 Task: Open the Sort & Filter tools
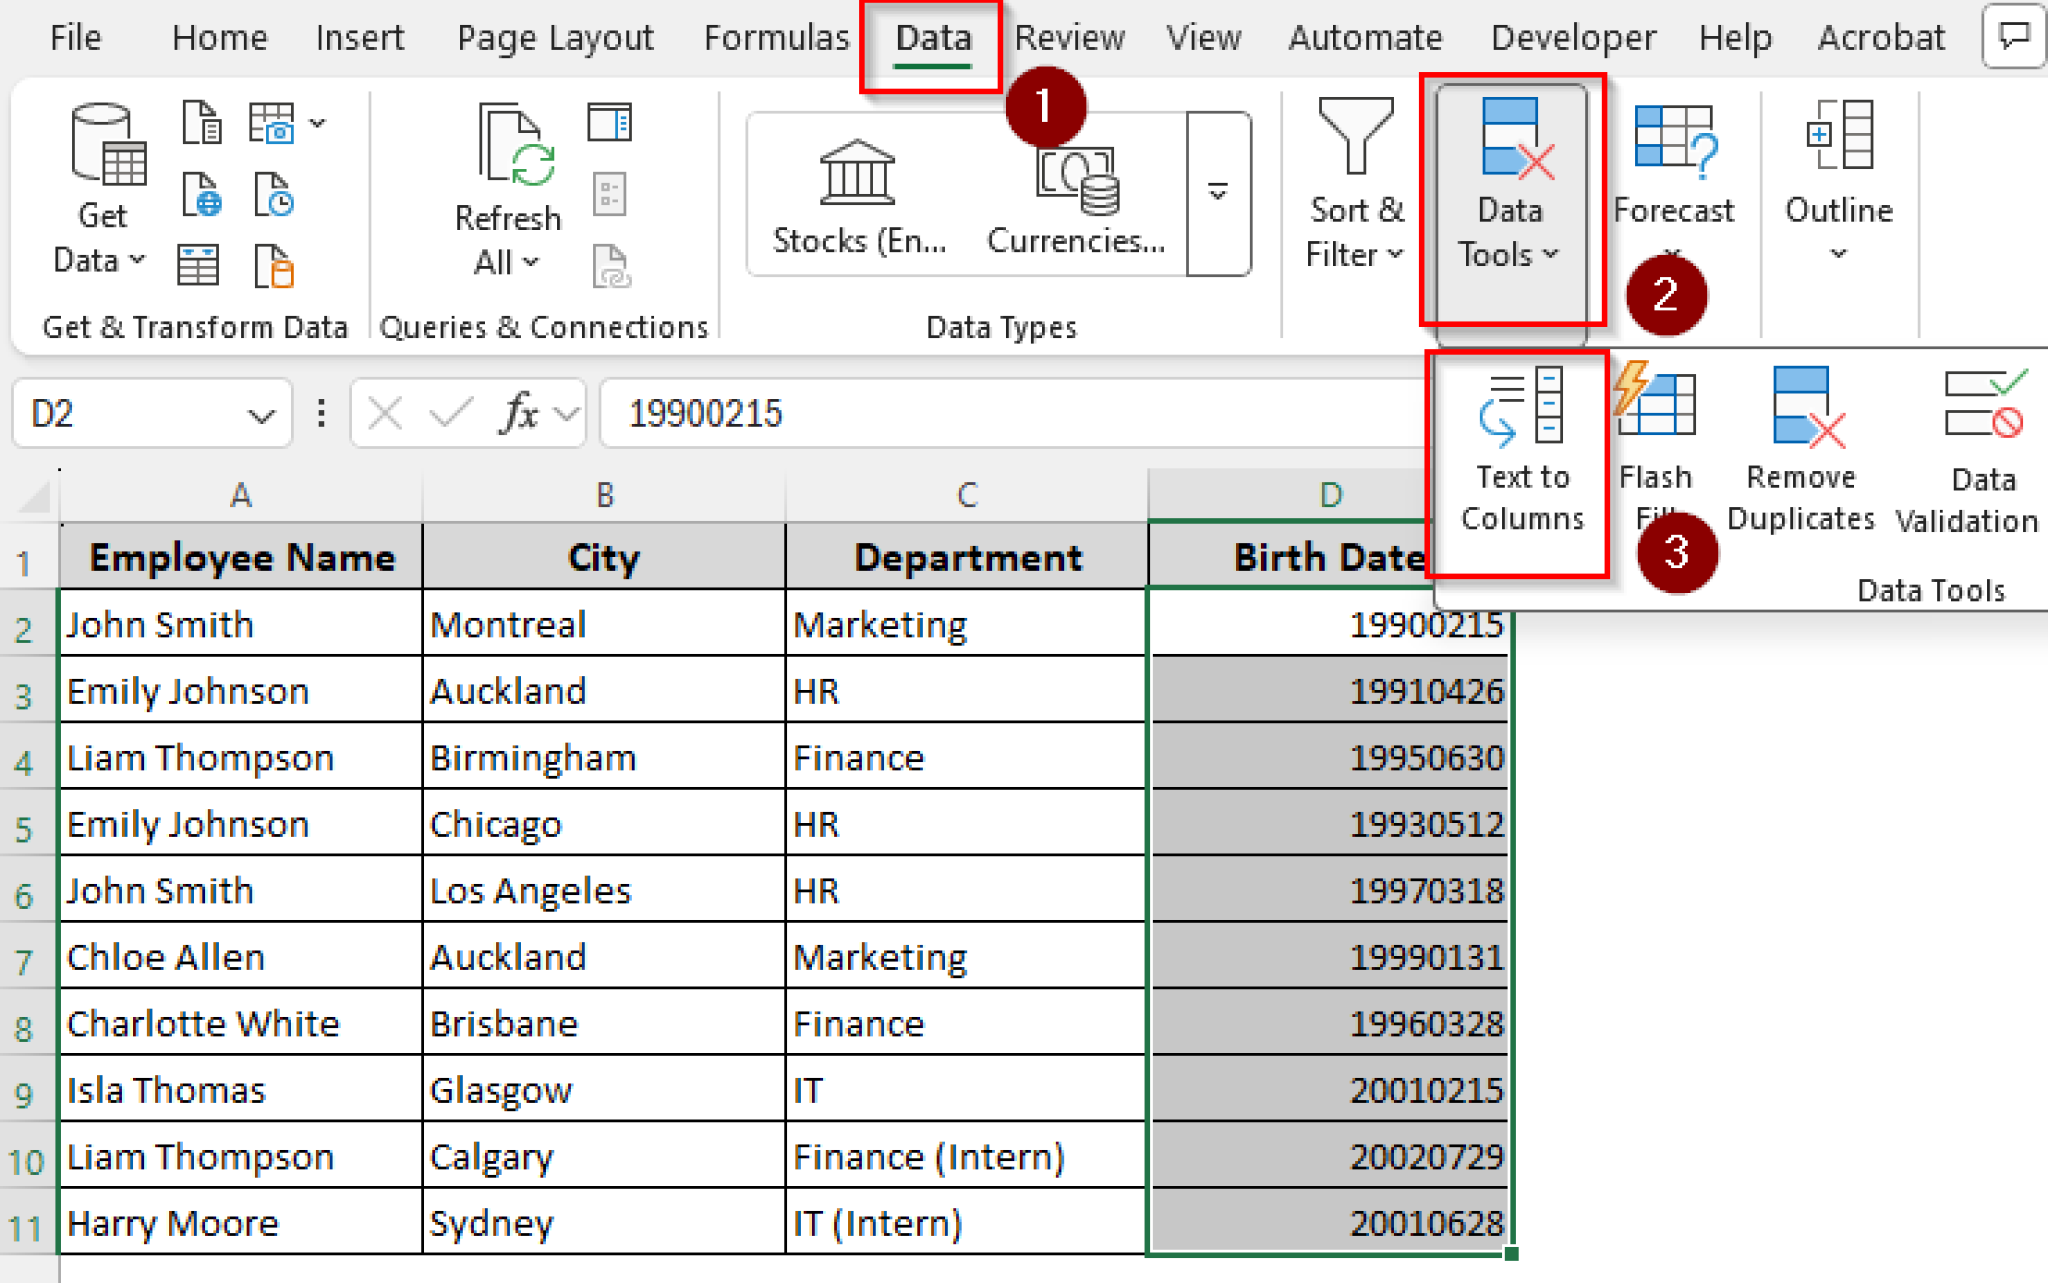point(1355,195)
